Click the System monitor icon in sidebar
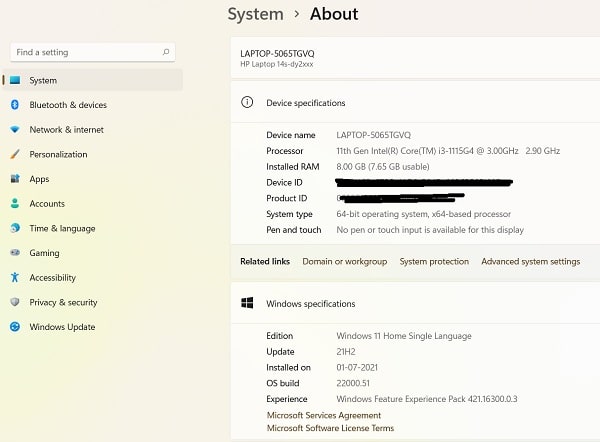The height and width of the screenshot is (442, 600). [15, 80]
